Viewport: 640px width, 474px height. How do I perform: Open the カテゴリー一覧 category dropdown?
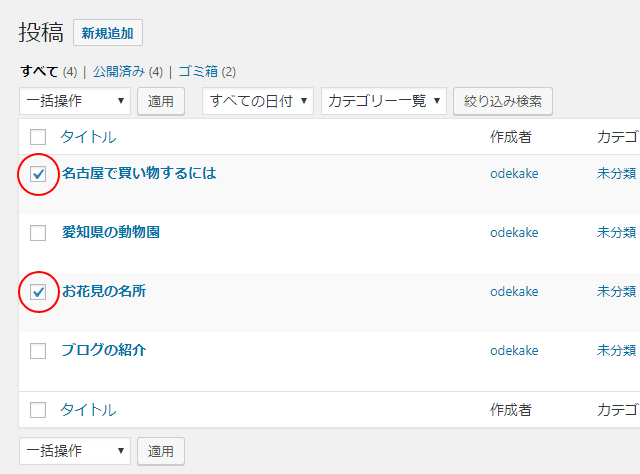[x=384, y=101]
